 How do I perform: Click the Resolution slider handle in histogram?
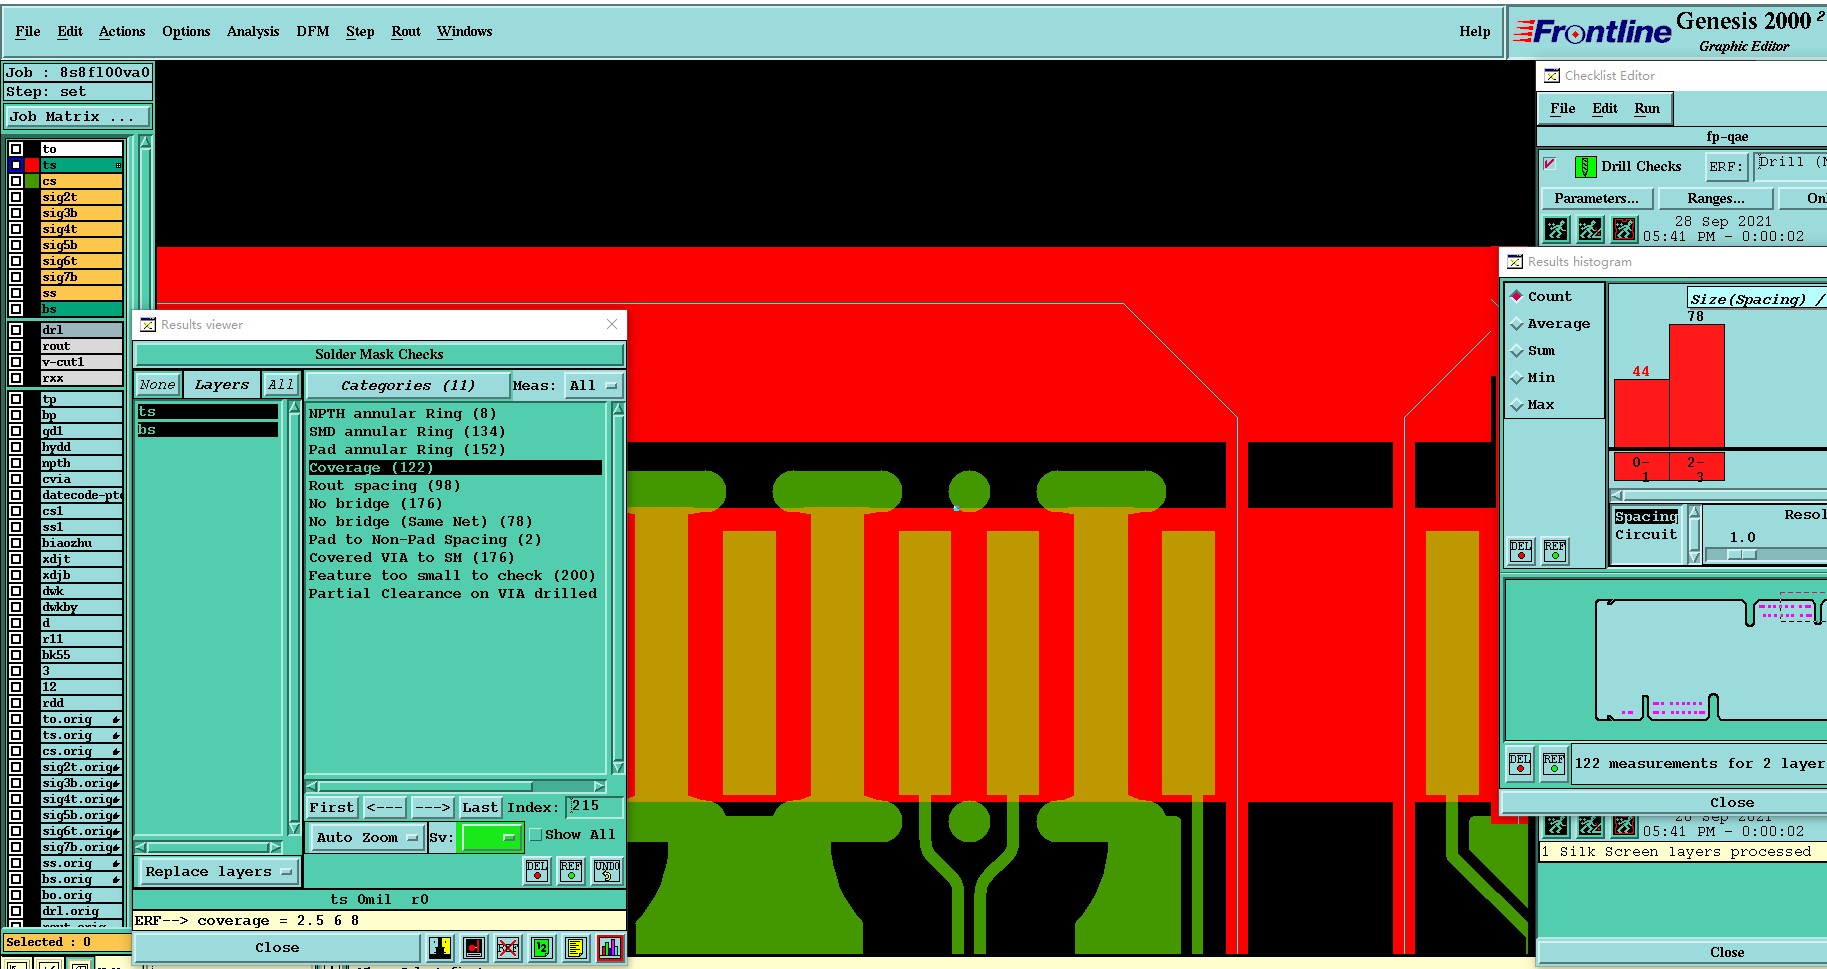(1741, 555)
